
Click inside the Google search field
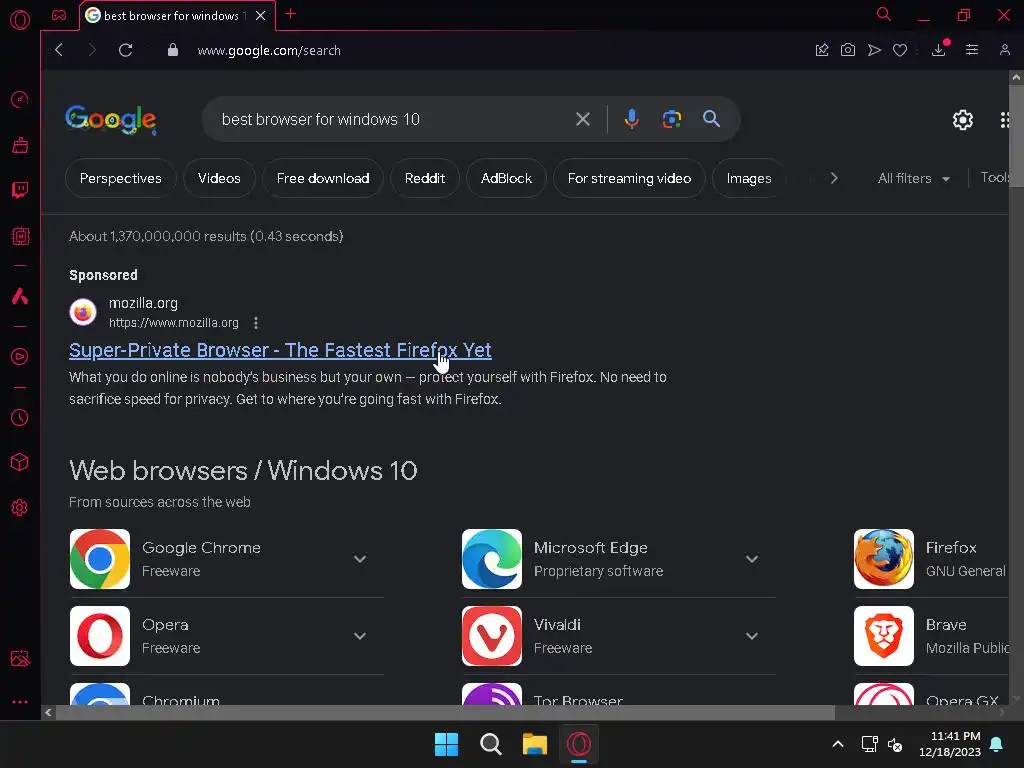(x=392, y=119)
